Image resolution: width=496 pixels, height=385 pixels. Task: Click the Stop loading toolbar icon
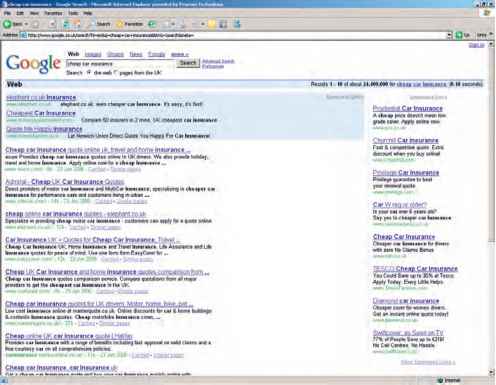coord(52,24)
